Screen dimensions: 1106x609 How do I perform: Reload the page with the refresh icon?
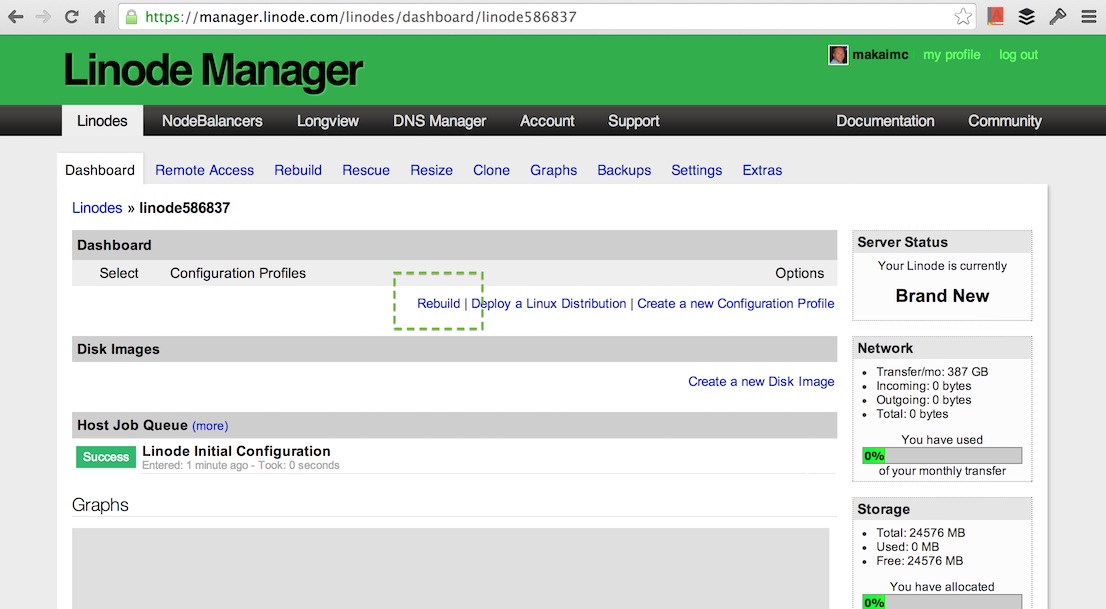tap(71, 17)
